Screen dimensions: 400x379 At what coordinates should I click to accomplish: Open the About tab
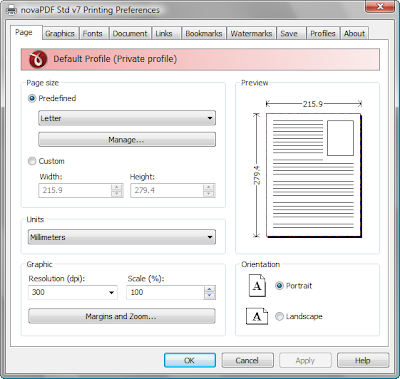coord(355,33)
